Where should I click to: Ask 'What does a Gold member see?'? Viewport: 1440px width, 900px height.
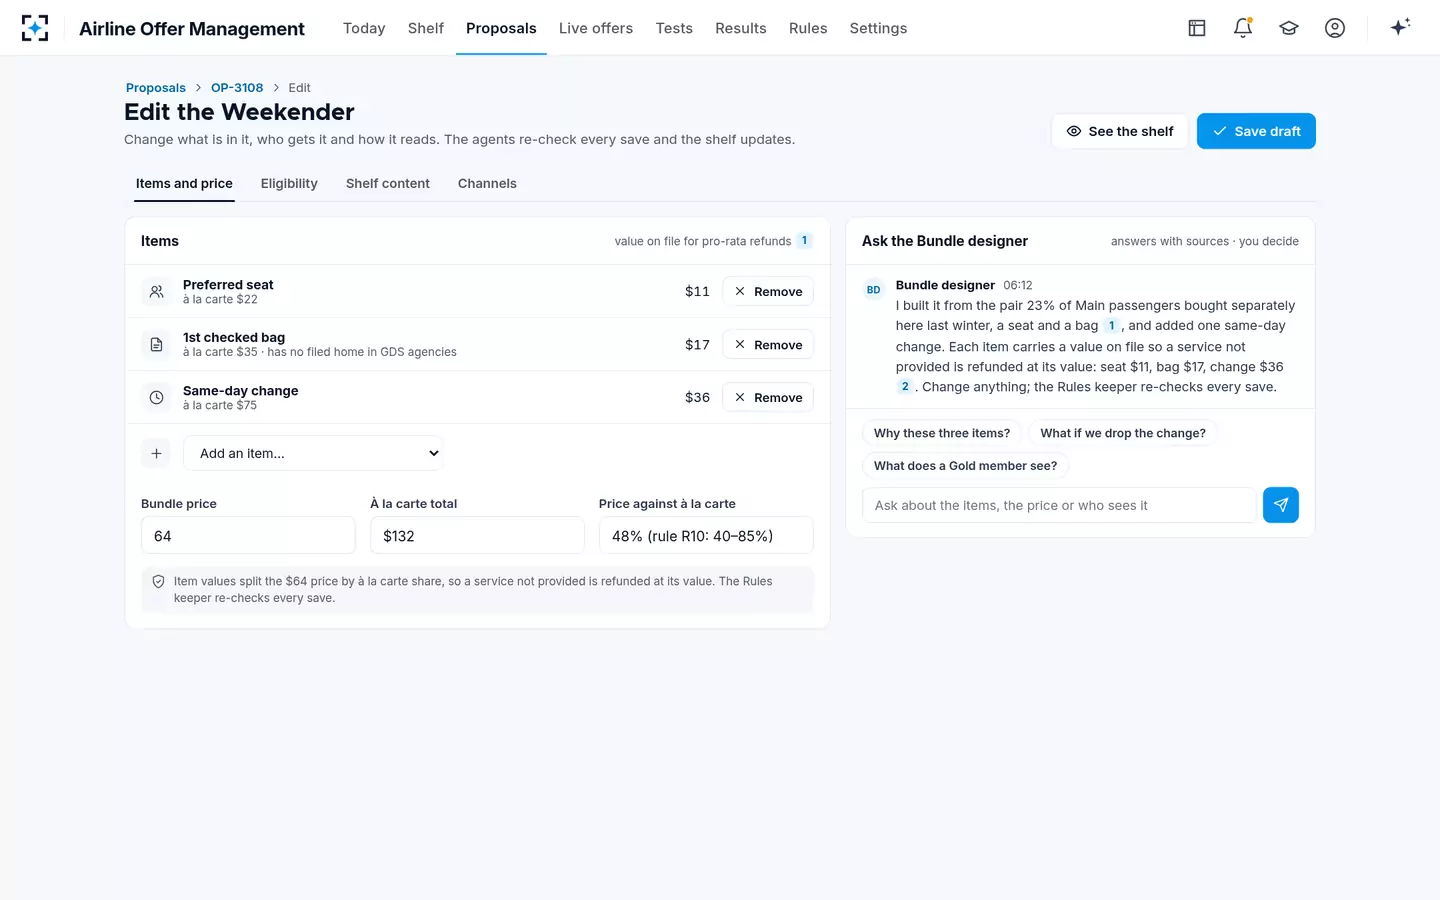pyautogui.click(x=965, y=466)
